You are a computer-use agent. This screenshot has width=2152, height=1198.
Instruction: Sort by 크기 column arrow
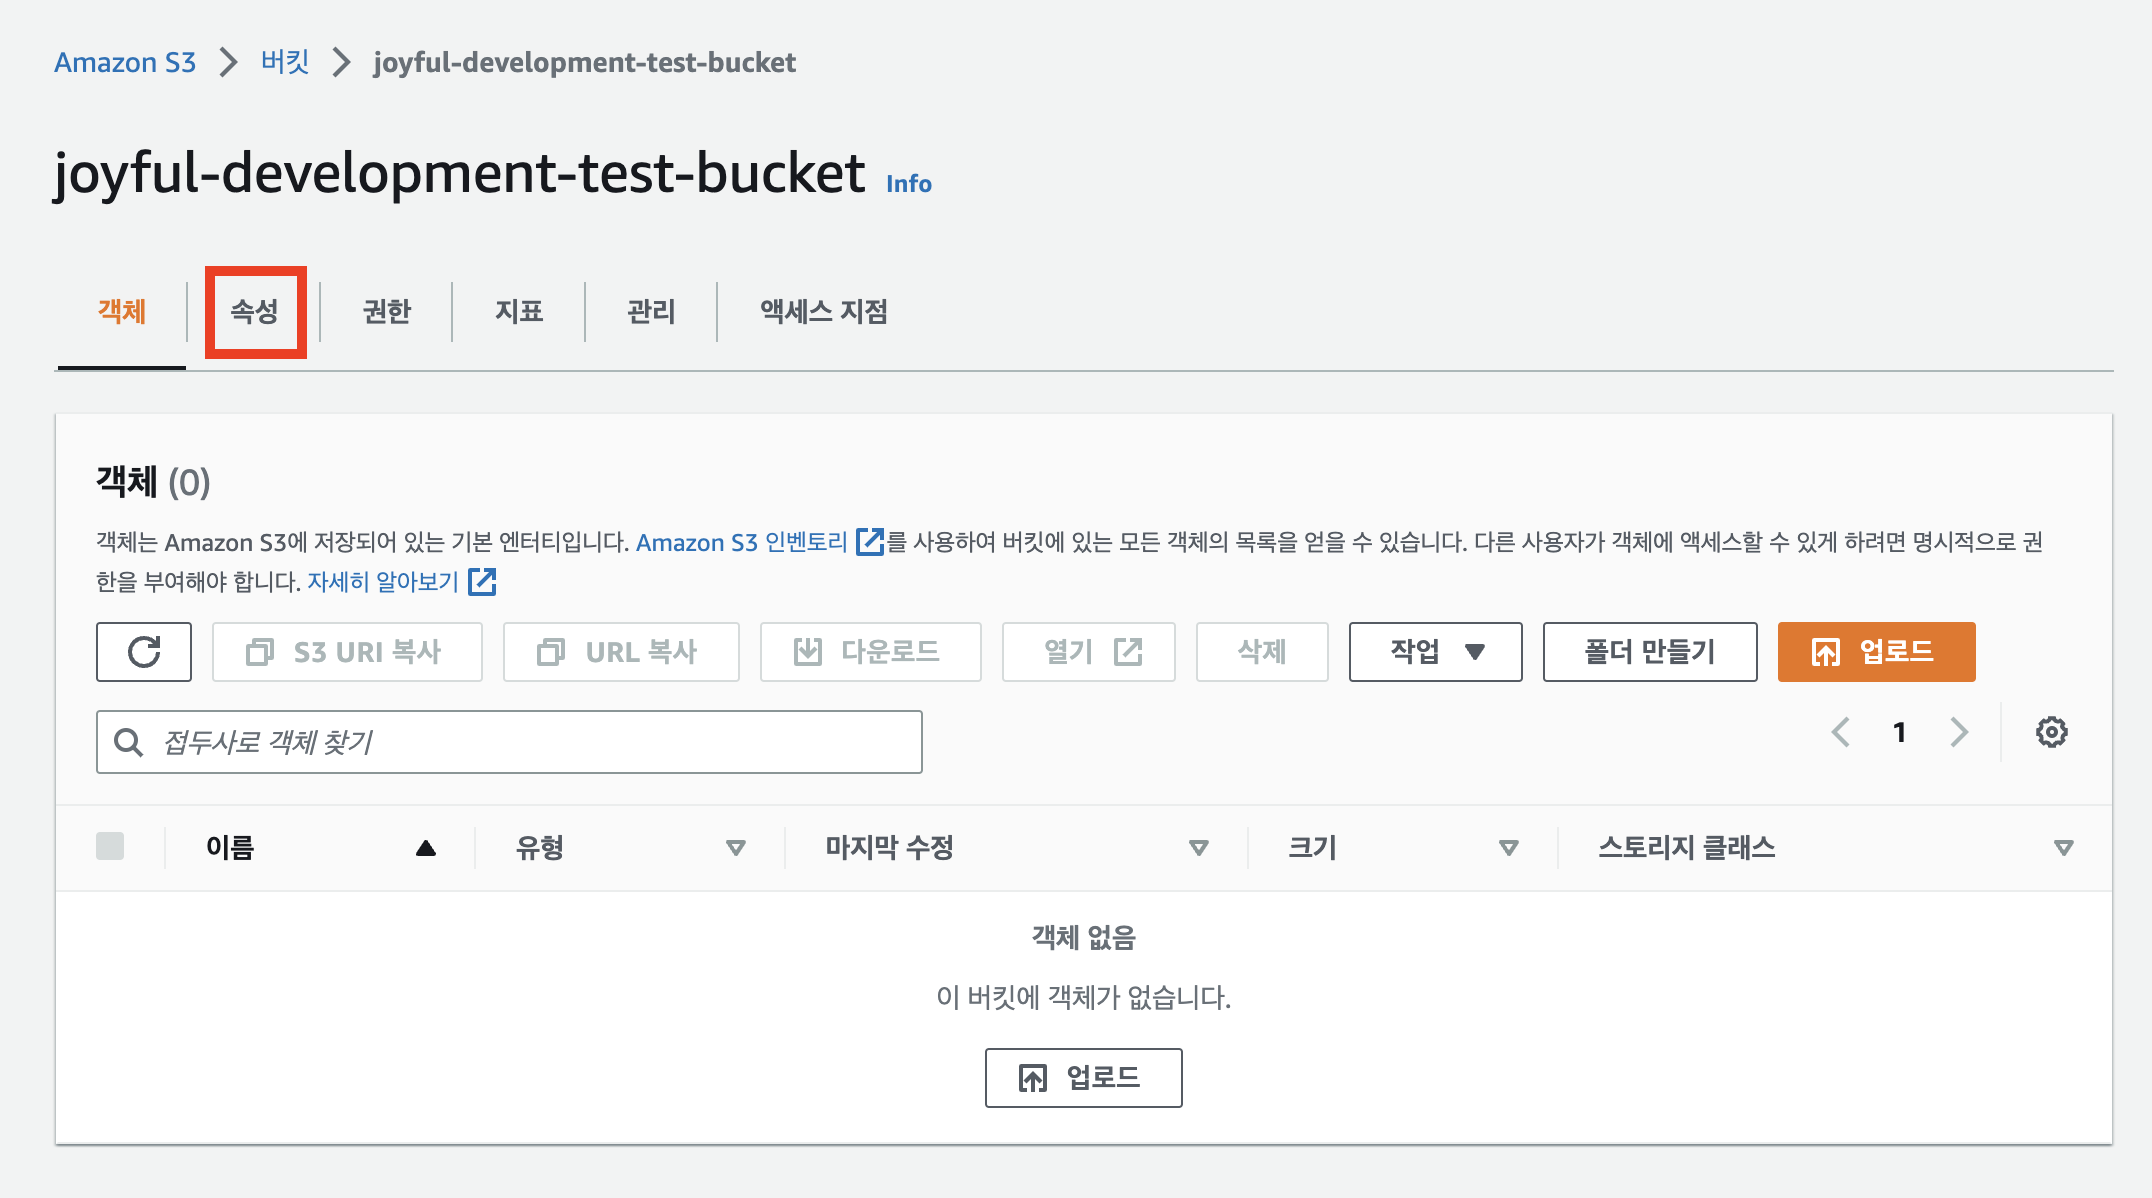(1509, 848)
